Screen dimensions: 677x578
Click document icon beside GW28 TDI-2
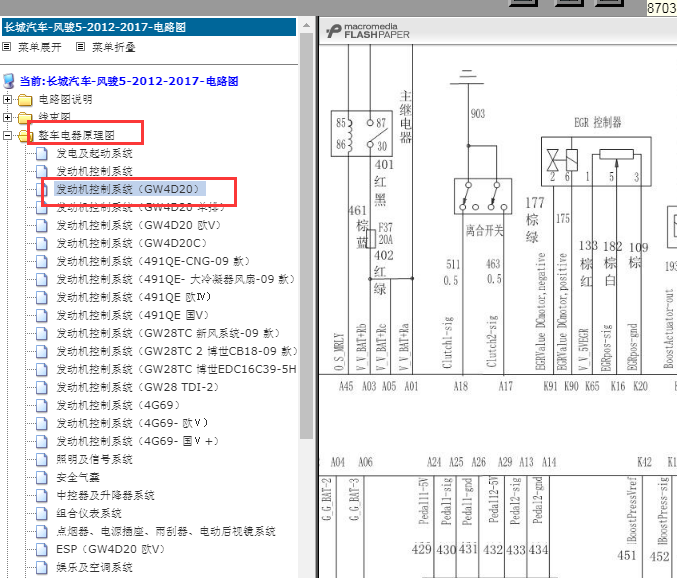click(x=41, y=387)
